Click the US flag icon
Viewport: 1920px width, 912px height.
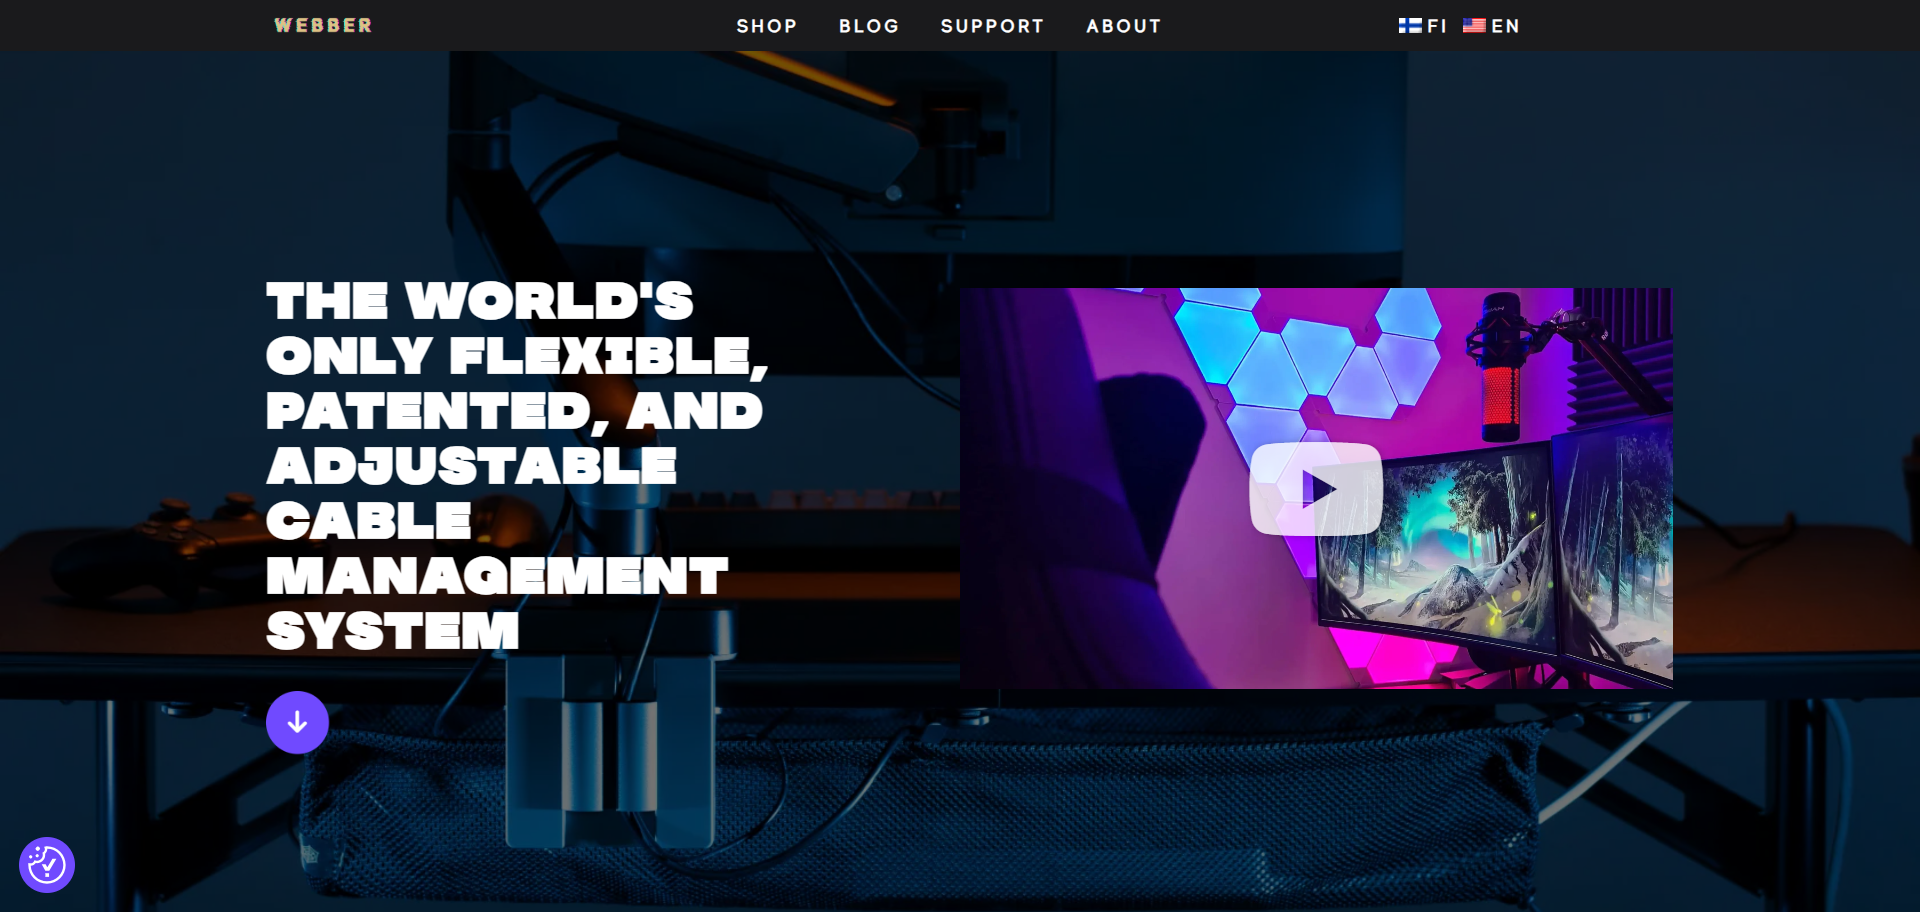1473,26
